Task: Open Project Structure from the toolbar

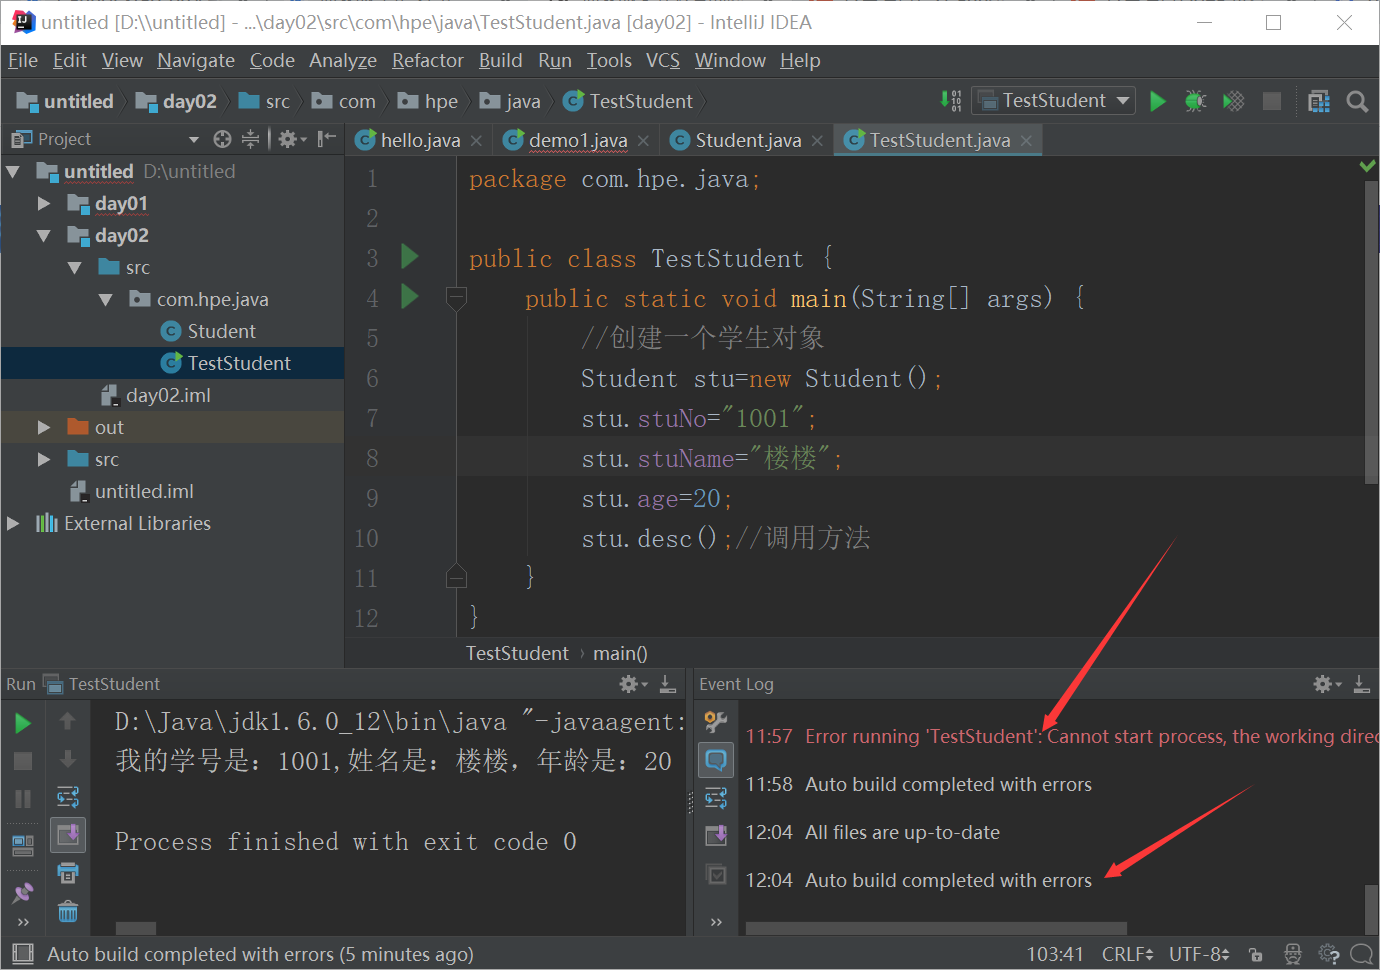Action: click(1319, 101)
